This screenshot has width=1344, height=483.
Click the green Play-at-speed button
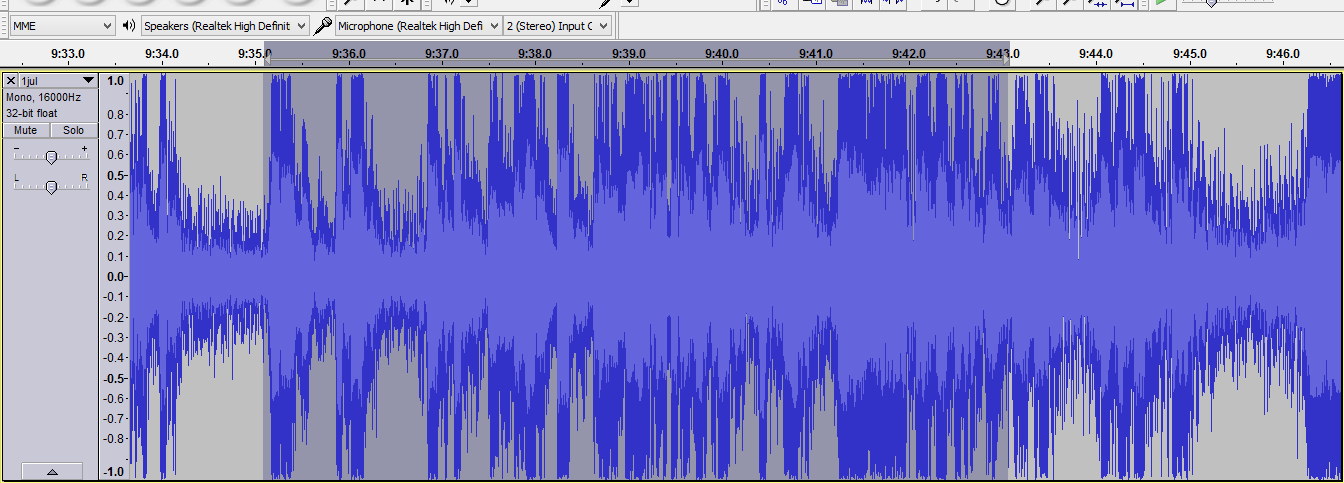pyautogui.click(x=1161, y=3)
